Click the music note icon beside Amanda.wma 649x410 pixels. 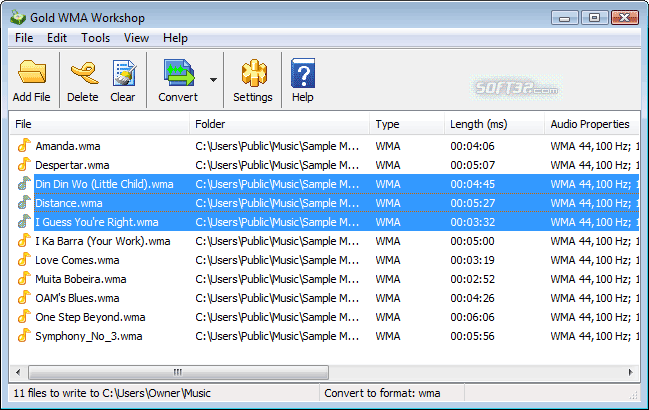(x=24, y=146)
